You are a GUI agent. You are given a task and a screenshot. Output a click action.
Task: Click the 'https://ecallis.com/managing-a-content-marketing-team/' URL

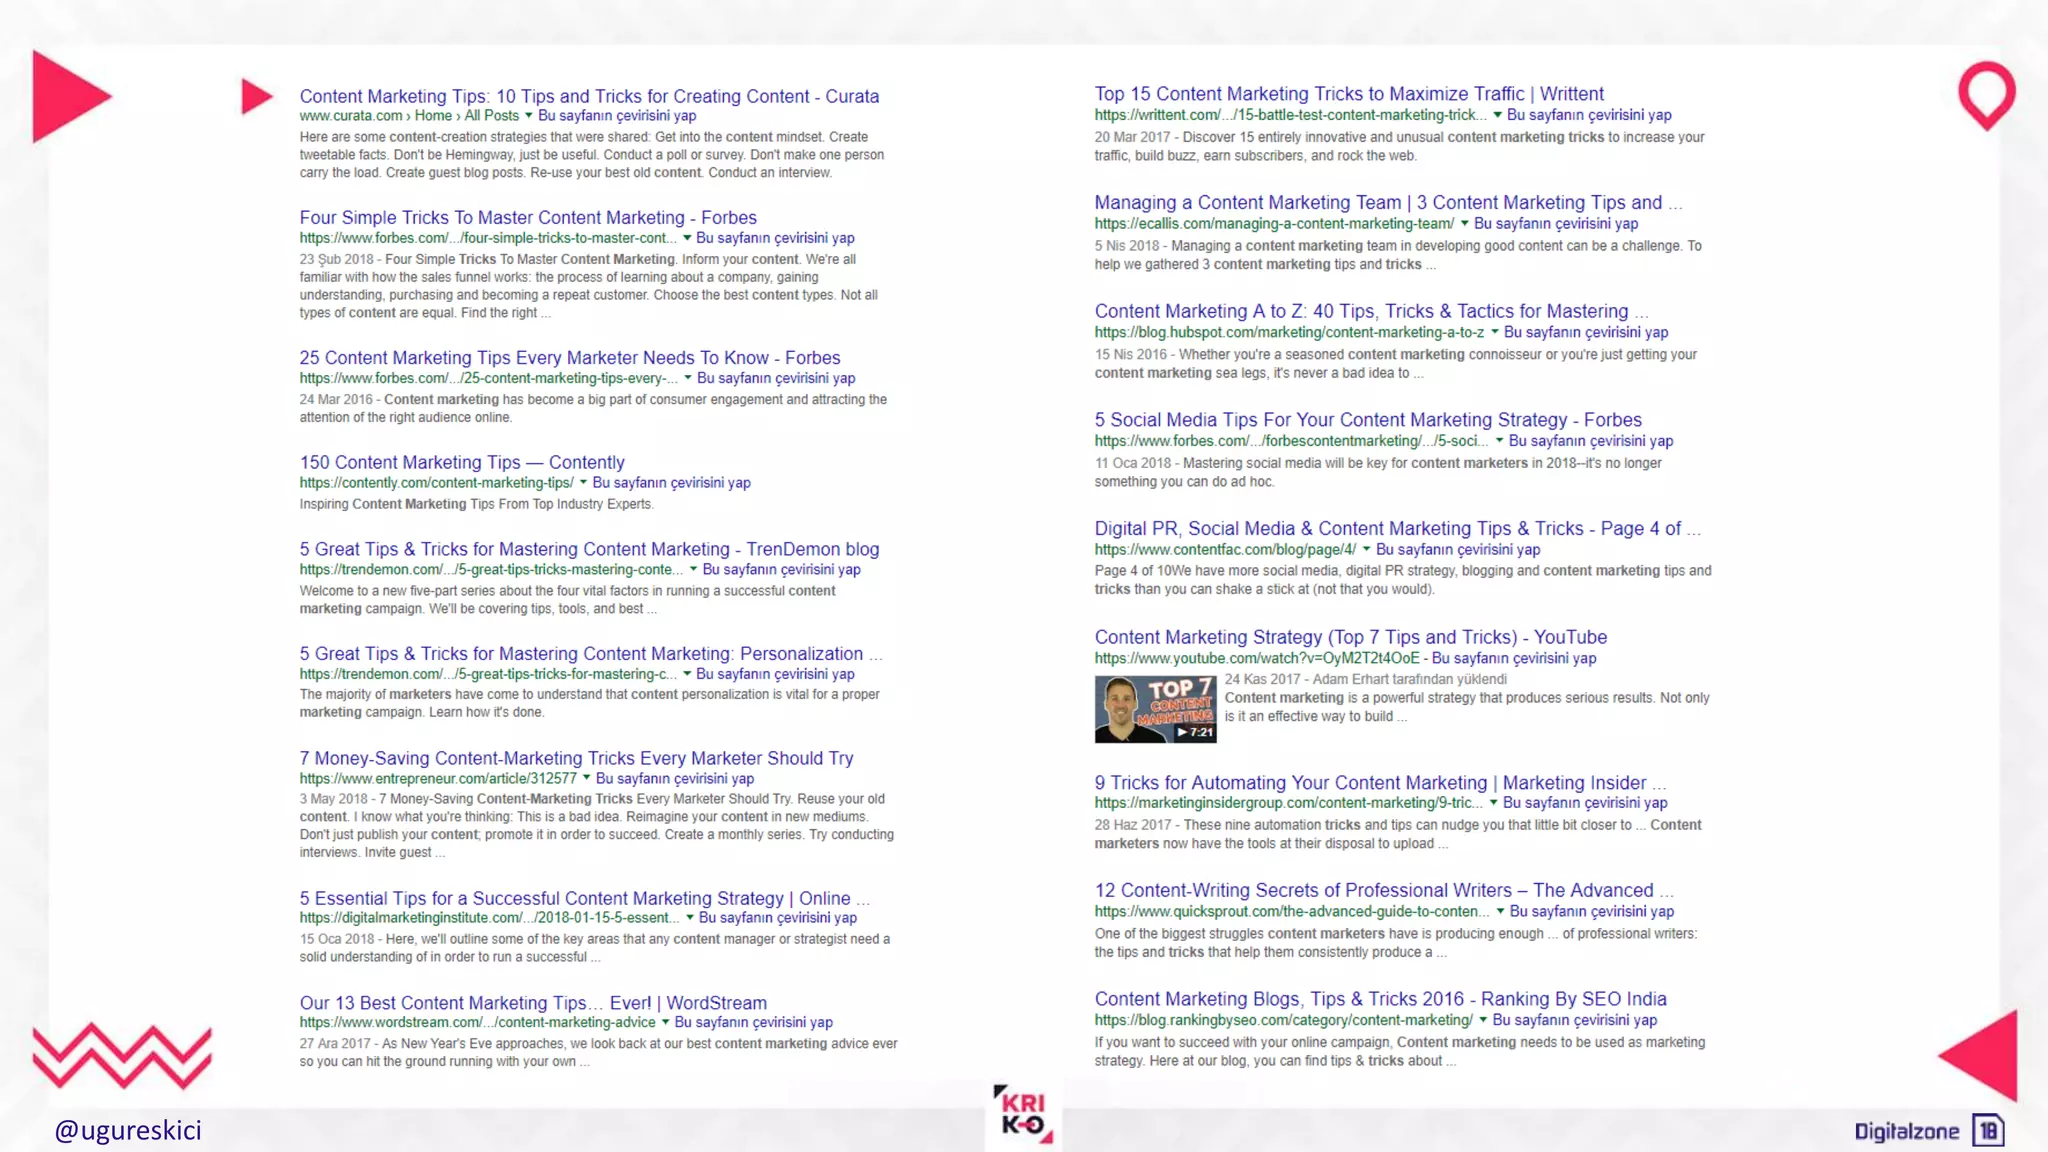point(1274,223)
